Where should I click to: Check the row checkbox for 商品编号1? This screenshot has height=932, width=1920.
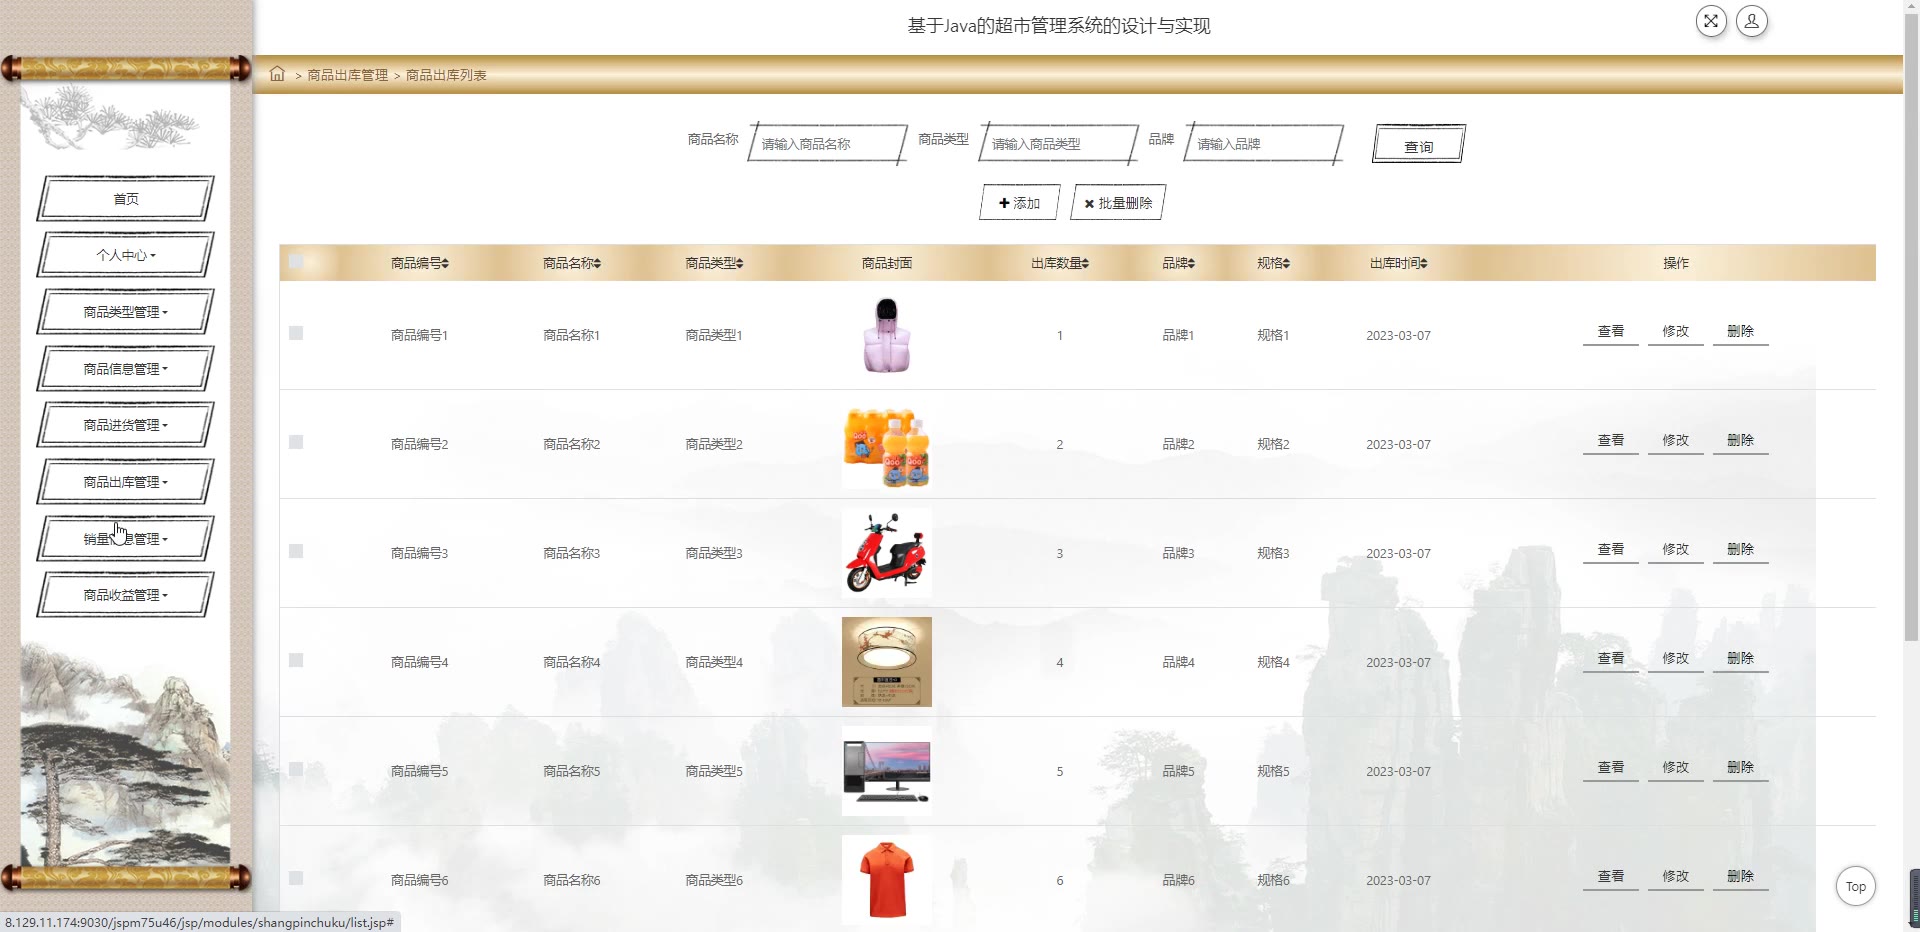tap(296, 333)
